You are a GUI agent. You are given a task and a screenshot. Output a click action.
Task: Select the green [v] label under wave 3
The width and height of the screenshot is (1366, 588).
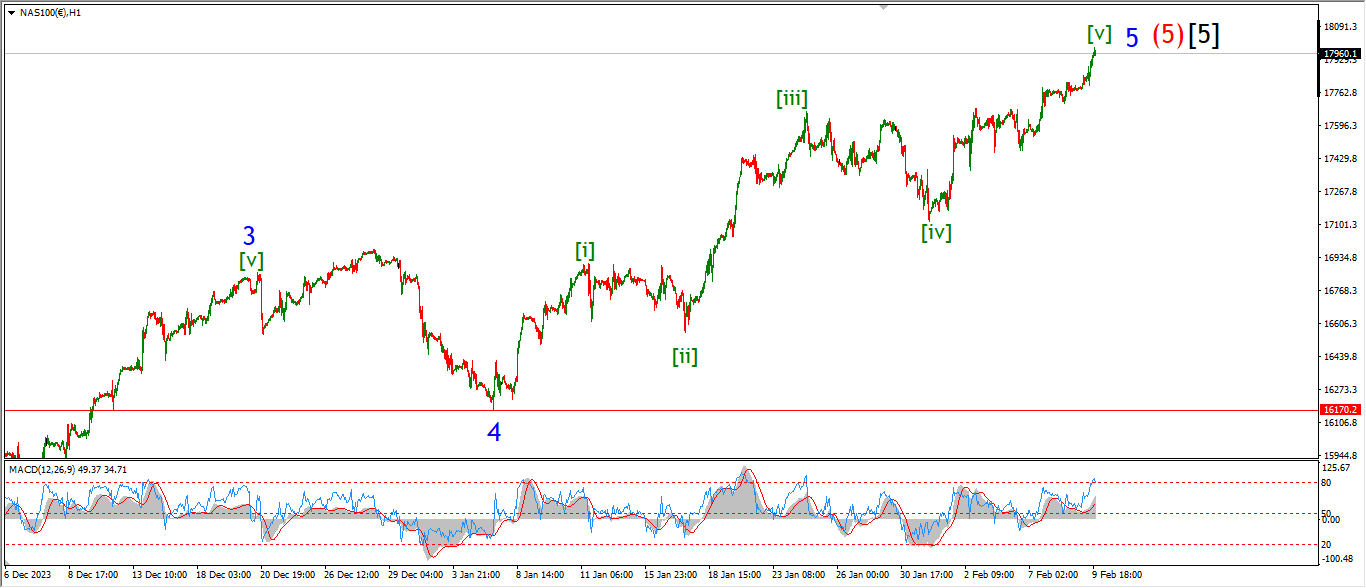pyautogui.click(x=251, y=260)
